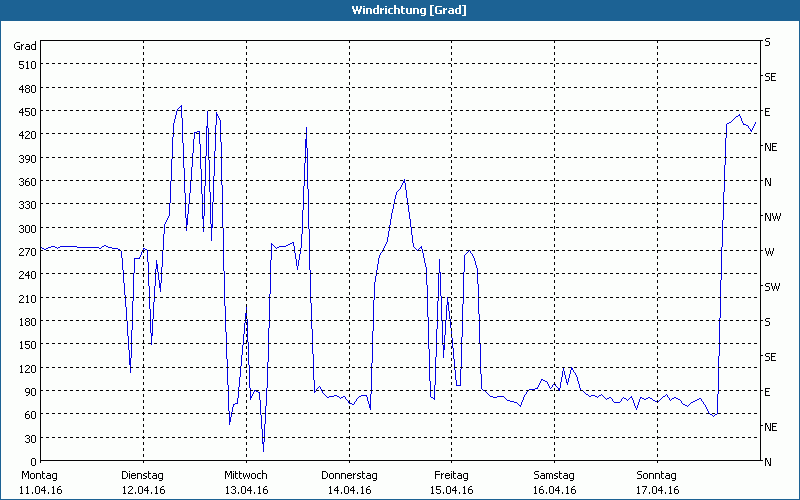Pick the 180 degree axis label
Screen dimensions: 800x500
[x=28, y=322]
